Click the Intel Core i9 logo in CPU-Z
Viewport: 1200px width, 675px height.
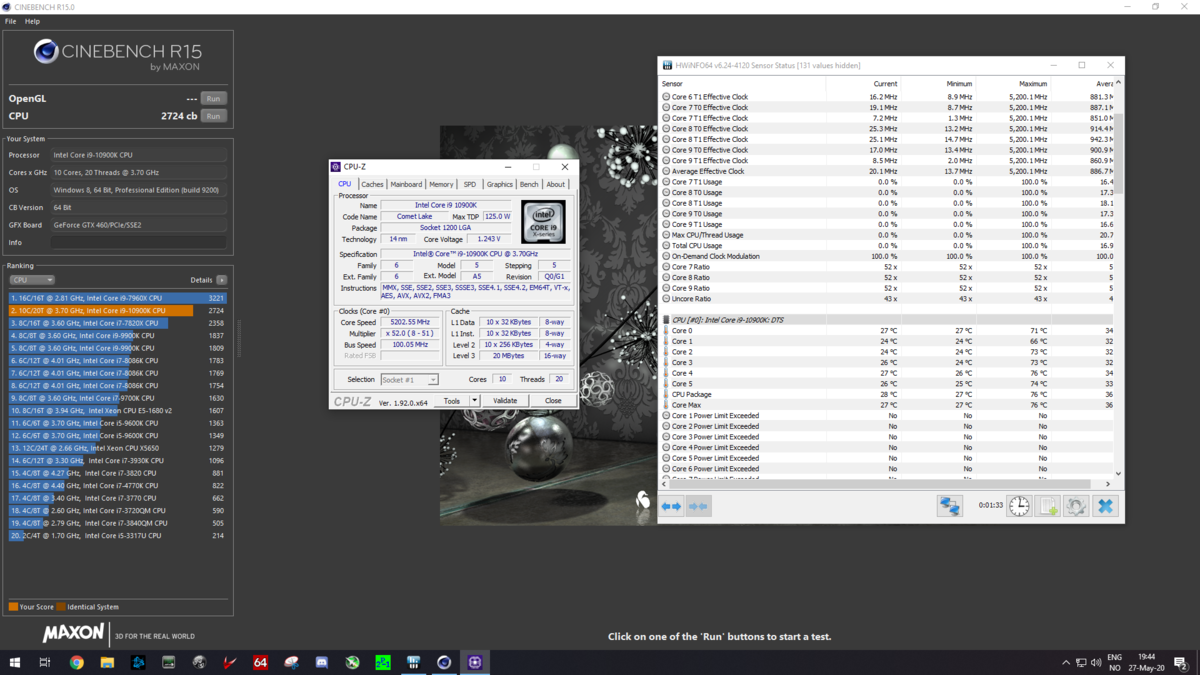pyautogui.click(x=542, y=222)
